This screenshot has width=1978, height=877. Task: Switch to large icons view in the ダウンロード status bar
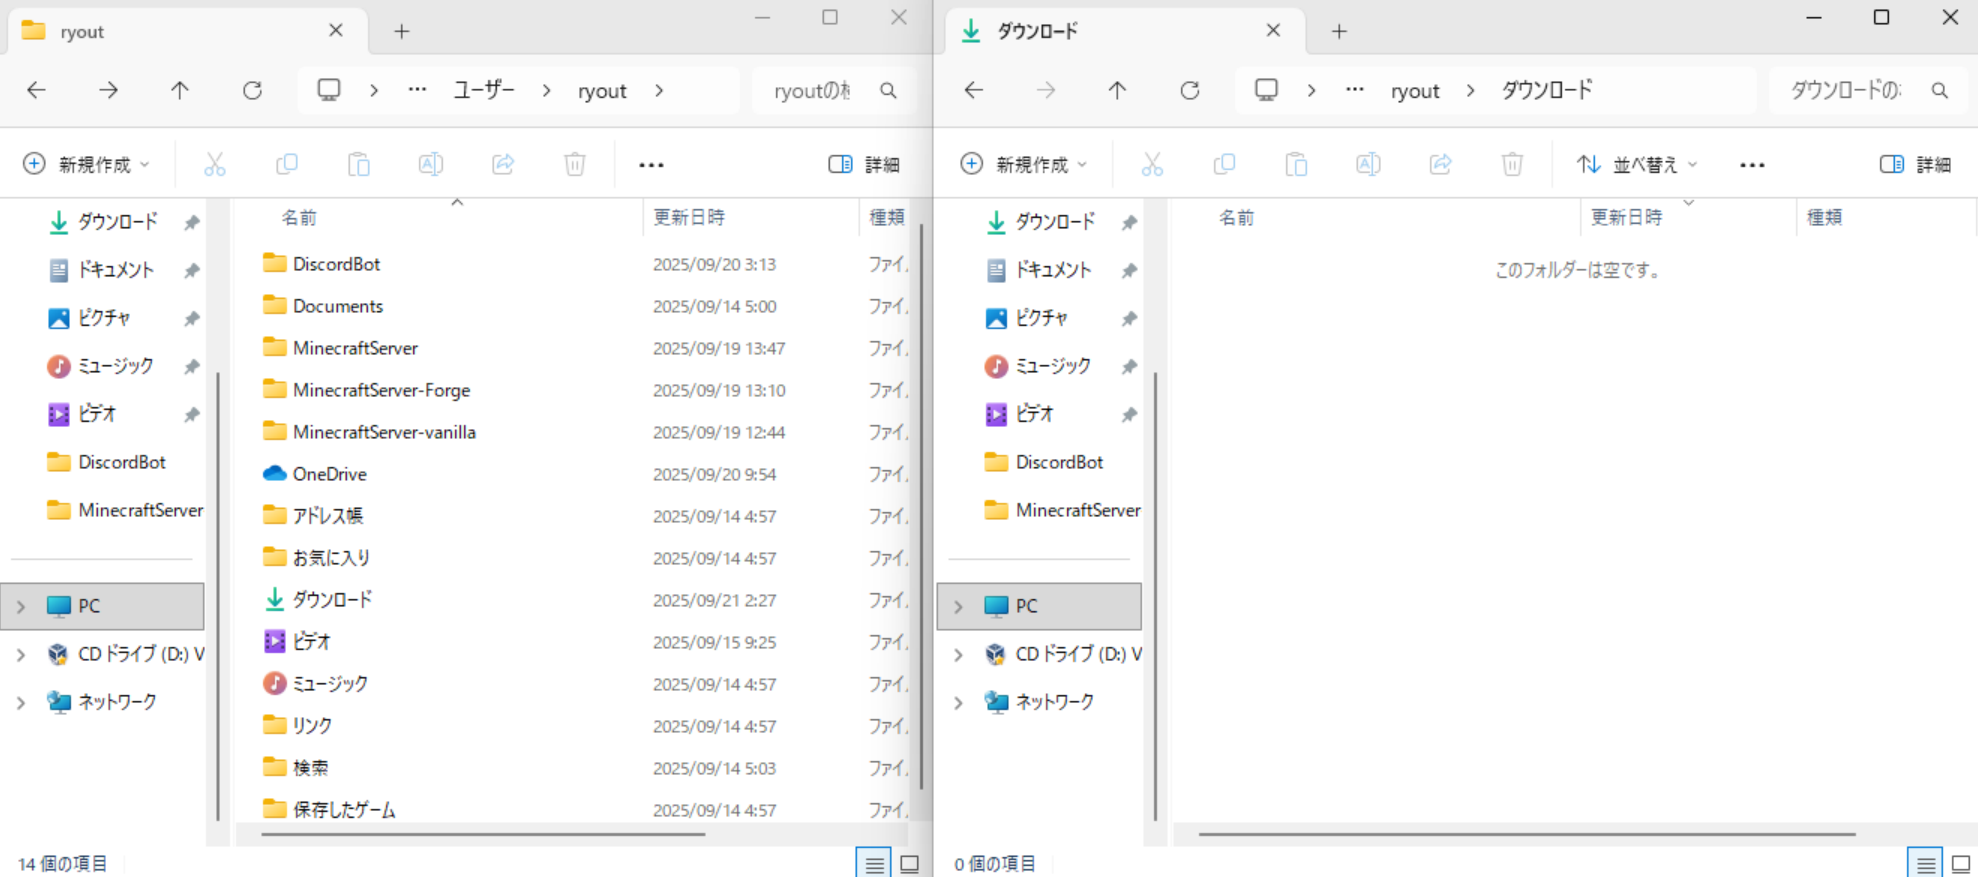click(x=1960, y=864)
